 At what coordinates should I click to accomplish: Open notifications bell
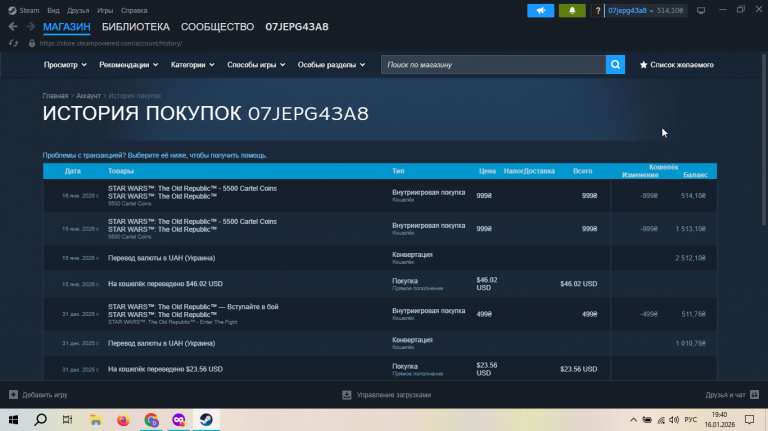pos(572,10)
